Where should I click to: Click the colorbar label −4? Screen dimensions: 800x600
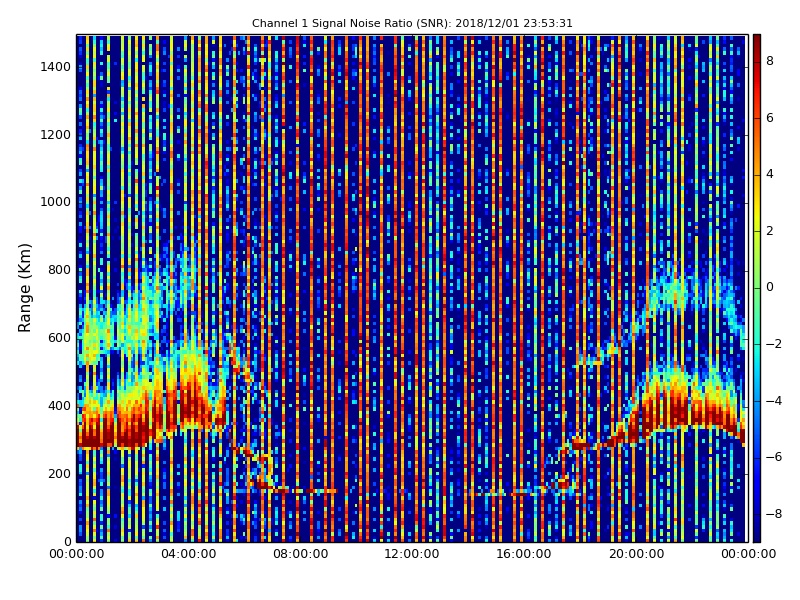click(774, 401)
